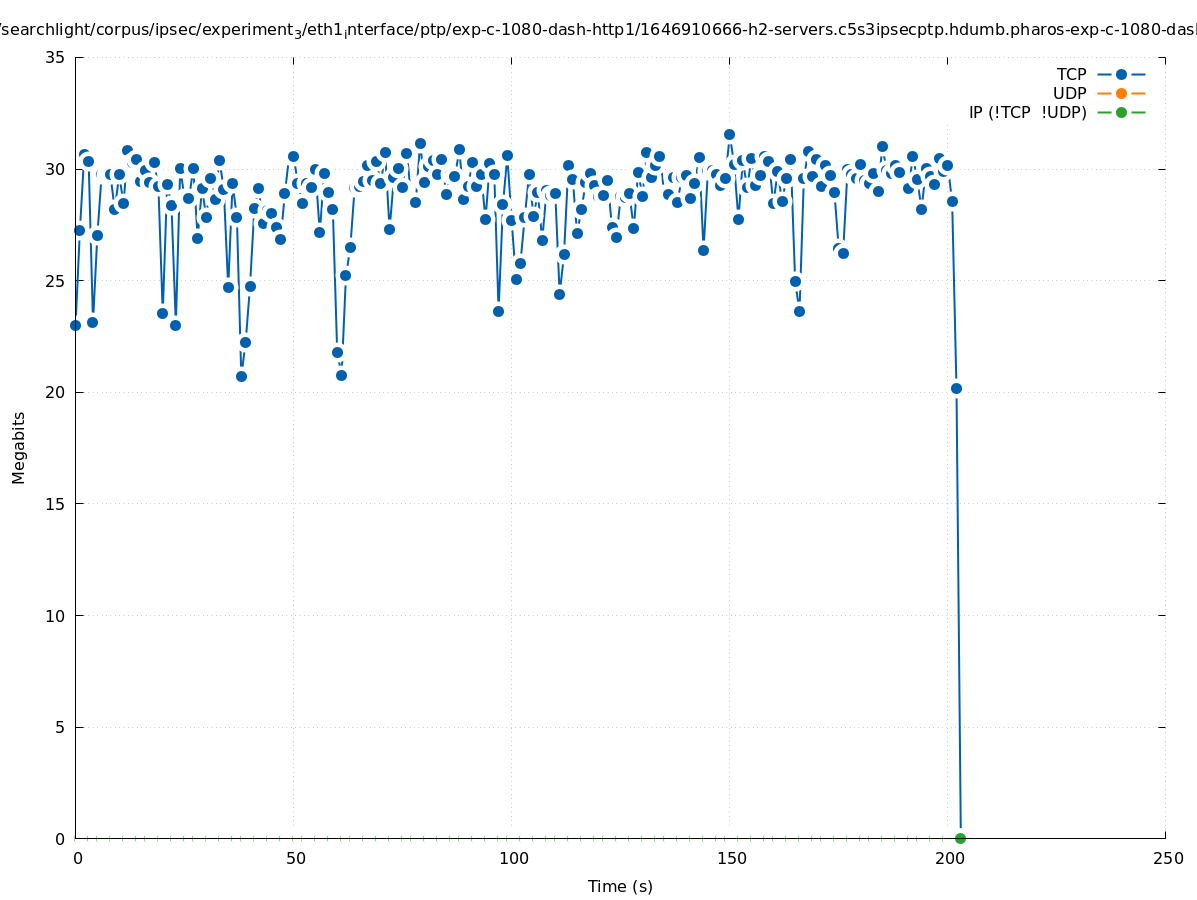Click the 100 tick label on x-axis

pos(513,858)
